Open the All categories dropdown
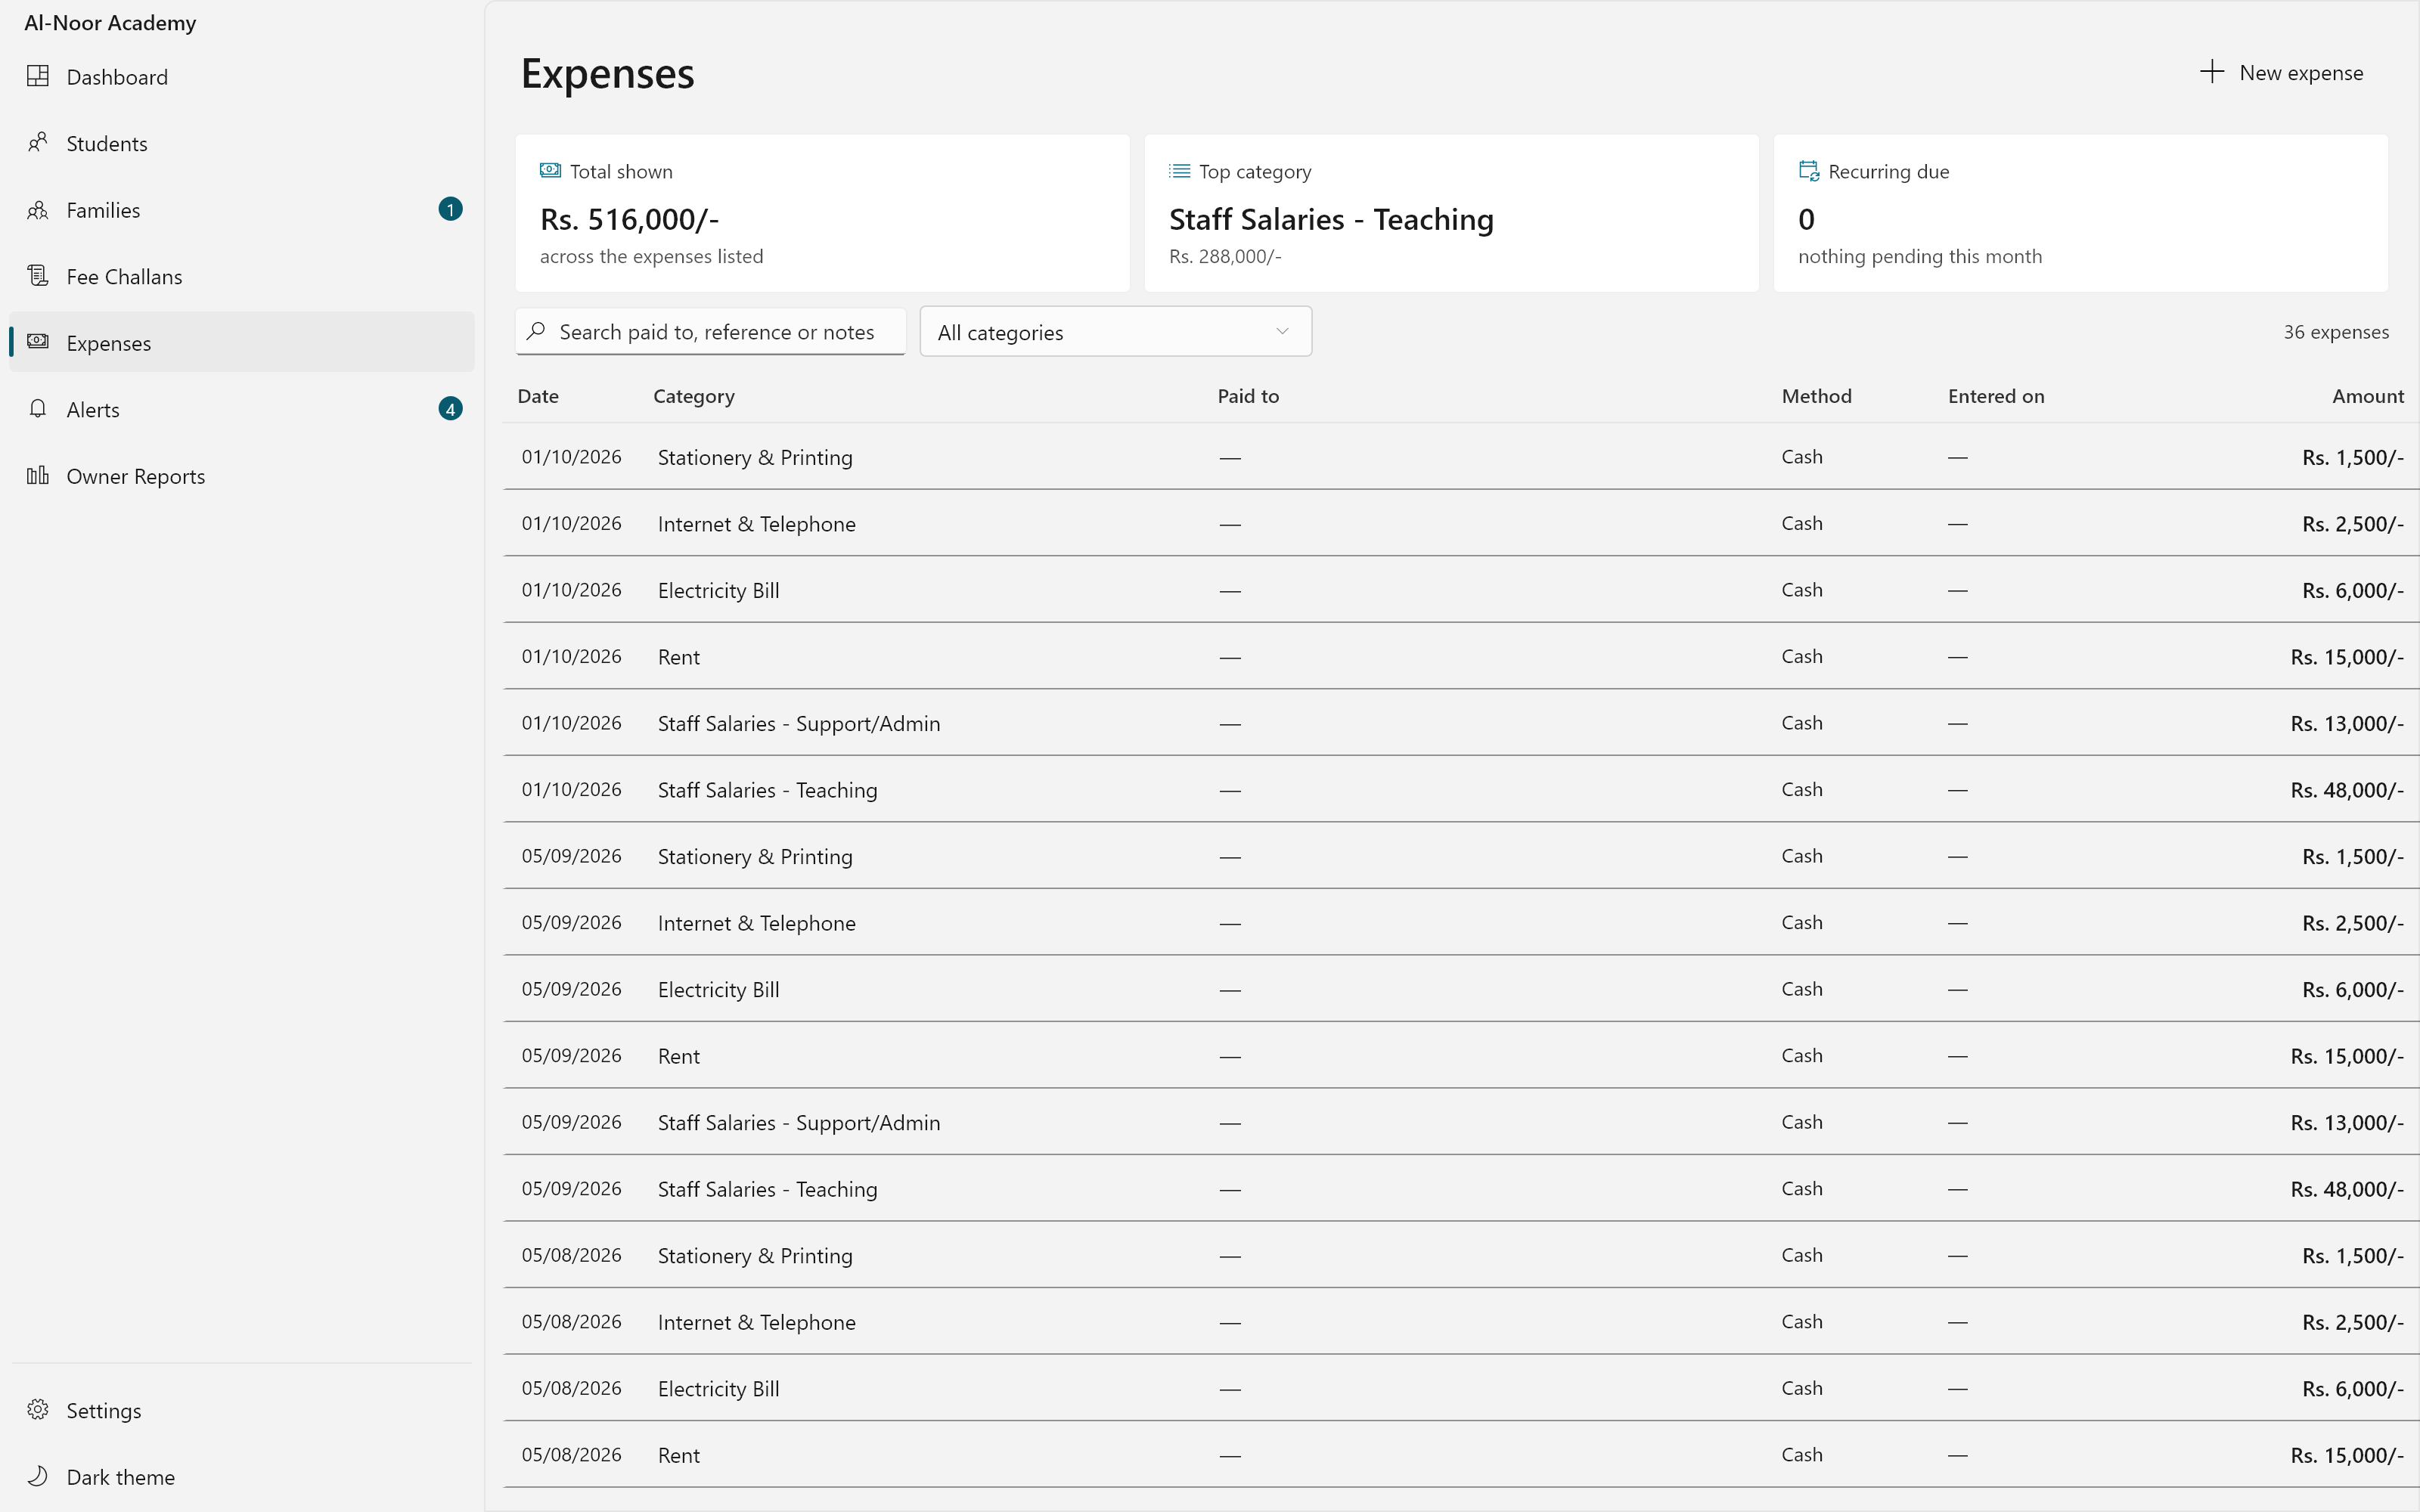The width and height of the screenshot is (2420, 1512). tap(1115, 332)
